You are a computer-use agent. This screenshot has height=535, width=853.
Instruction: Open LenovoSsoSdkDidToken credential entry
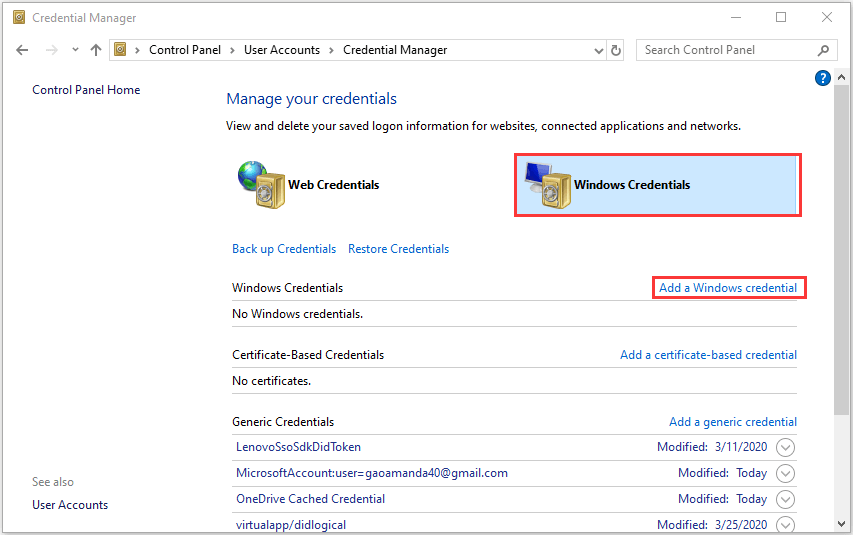(x=298, y=447)
